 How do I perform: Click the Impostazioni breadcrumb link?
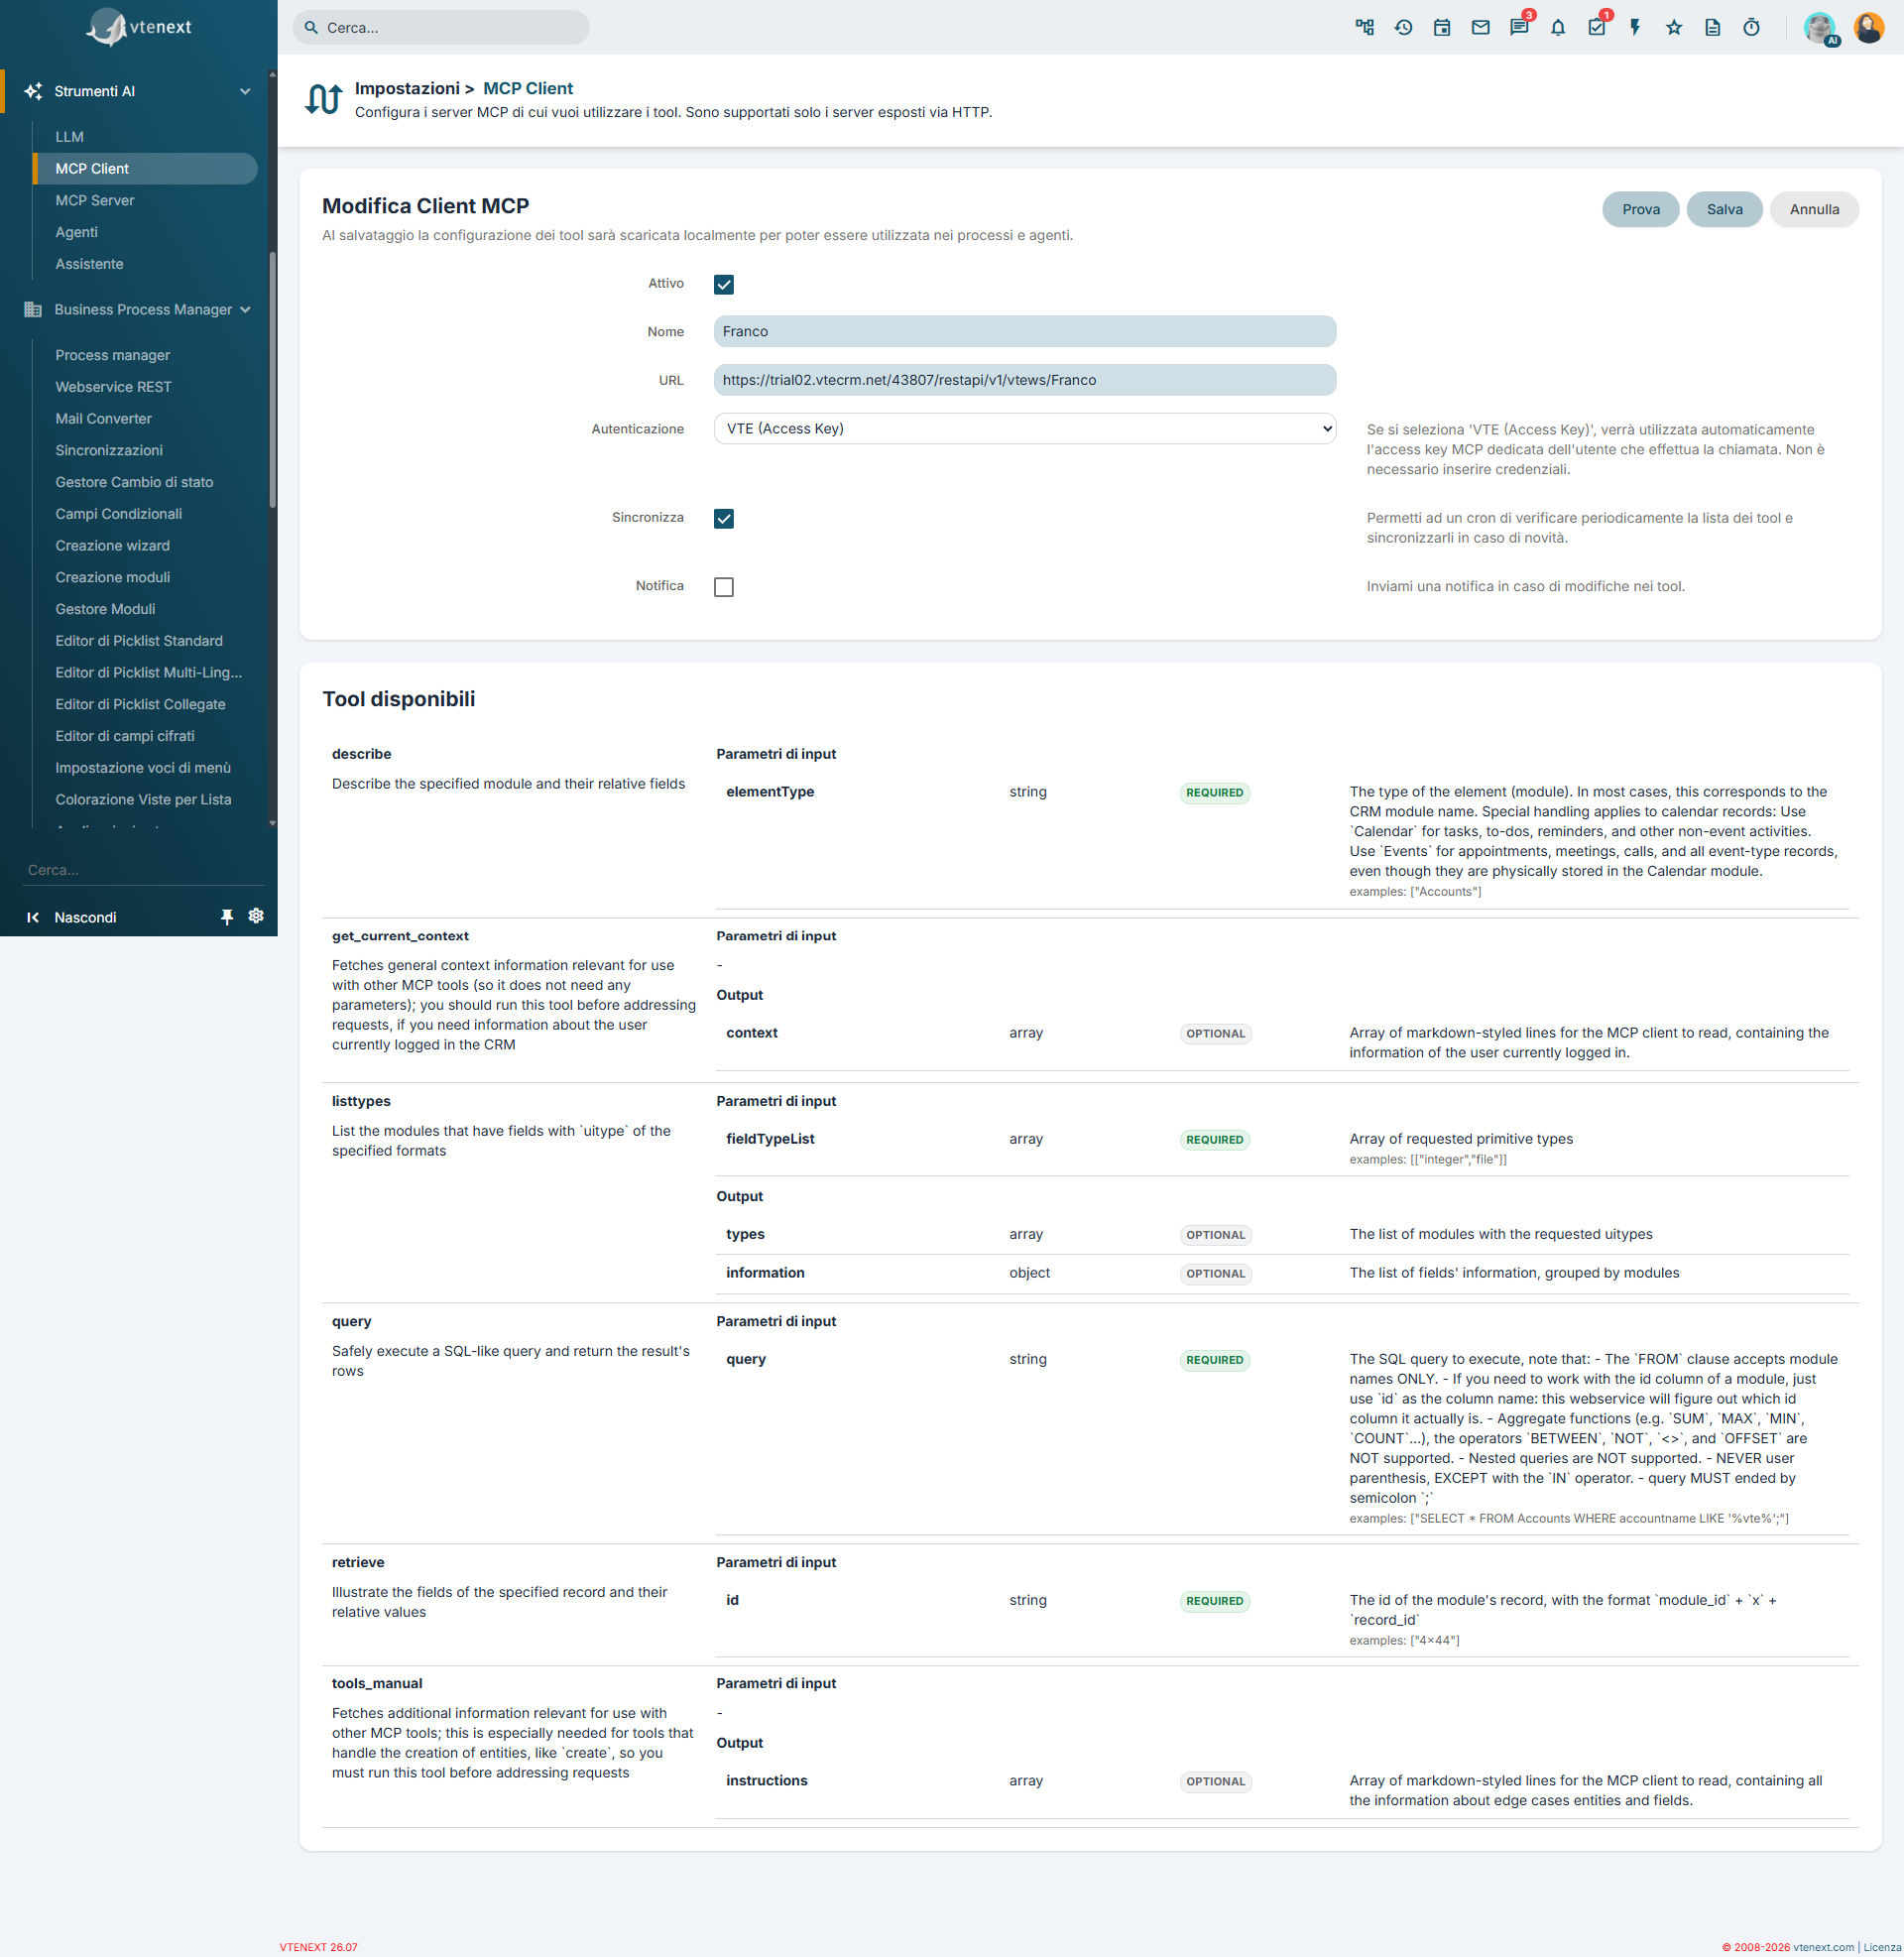click(408, 89)
